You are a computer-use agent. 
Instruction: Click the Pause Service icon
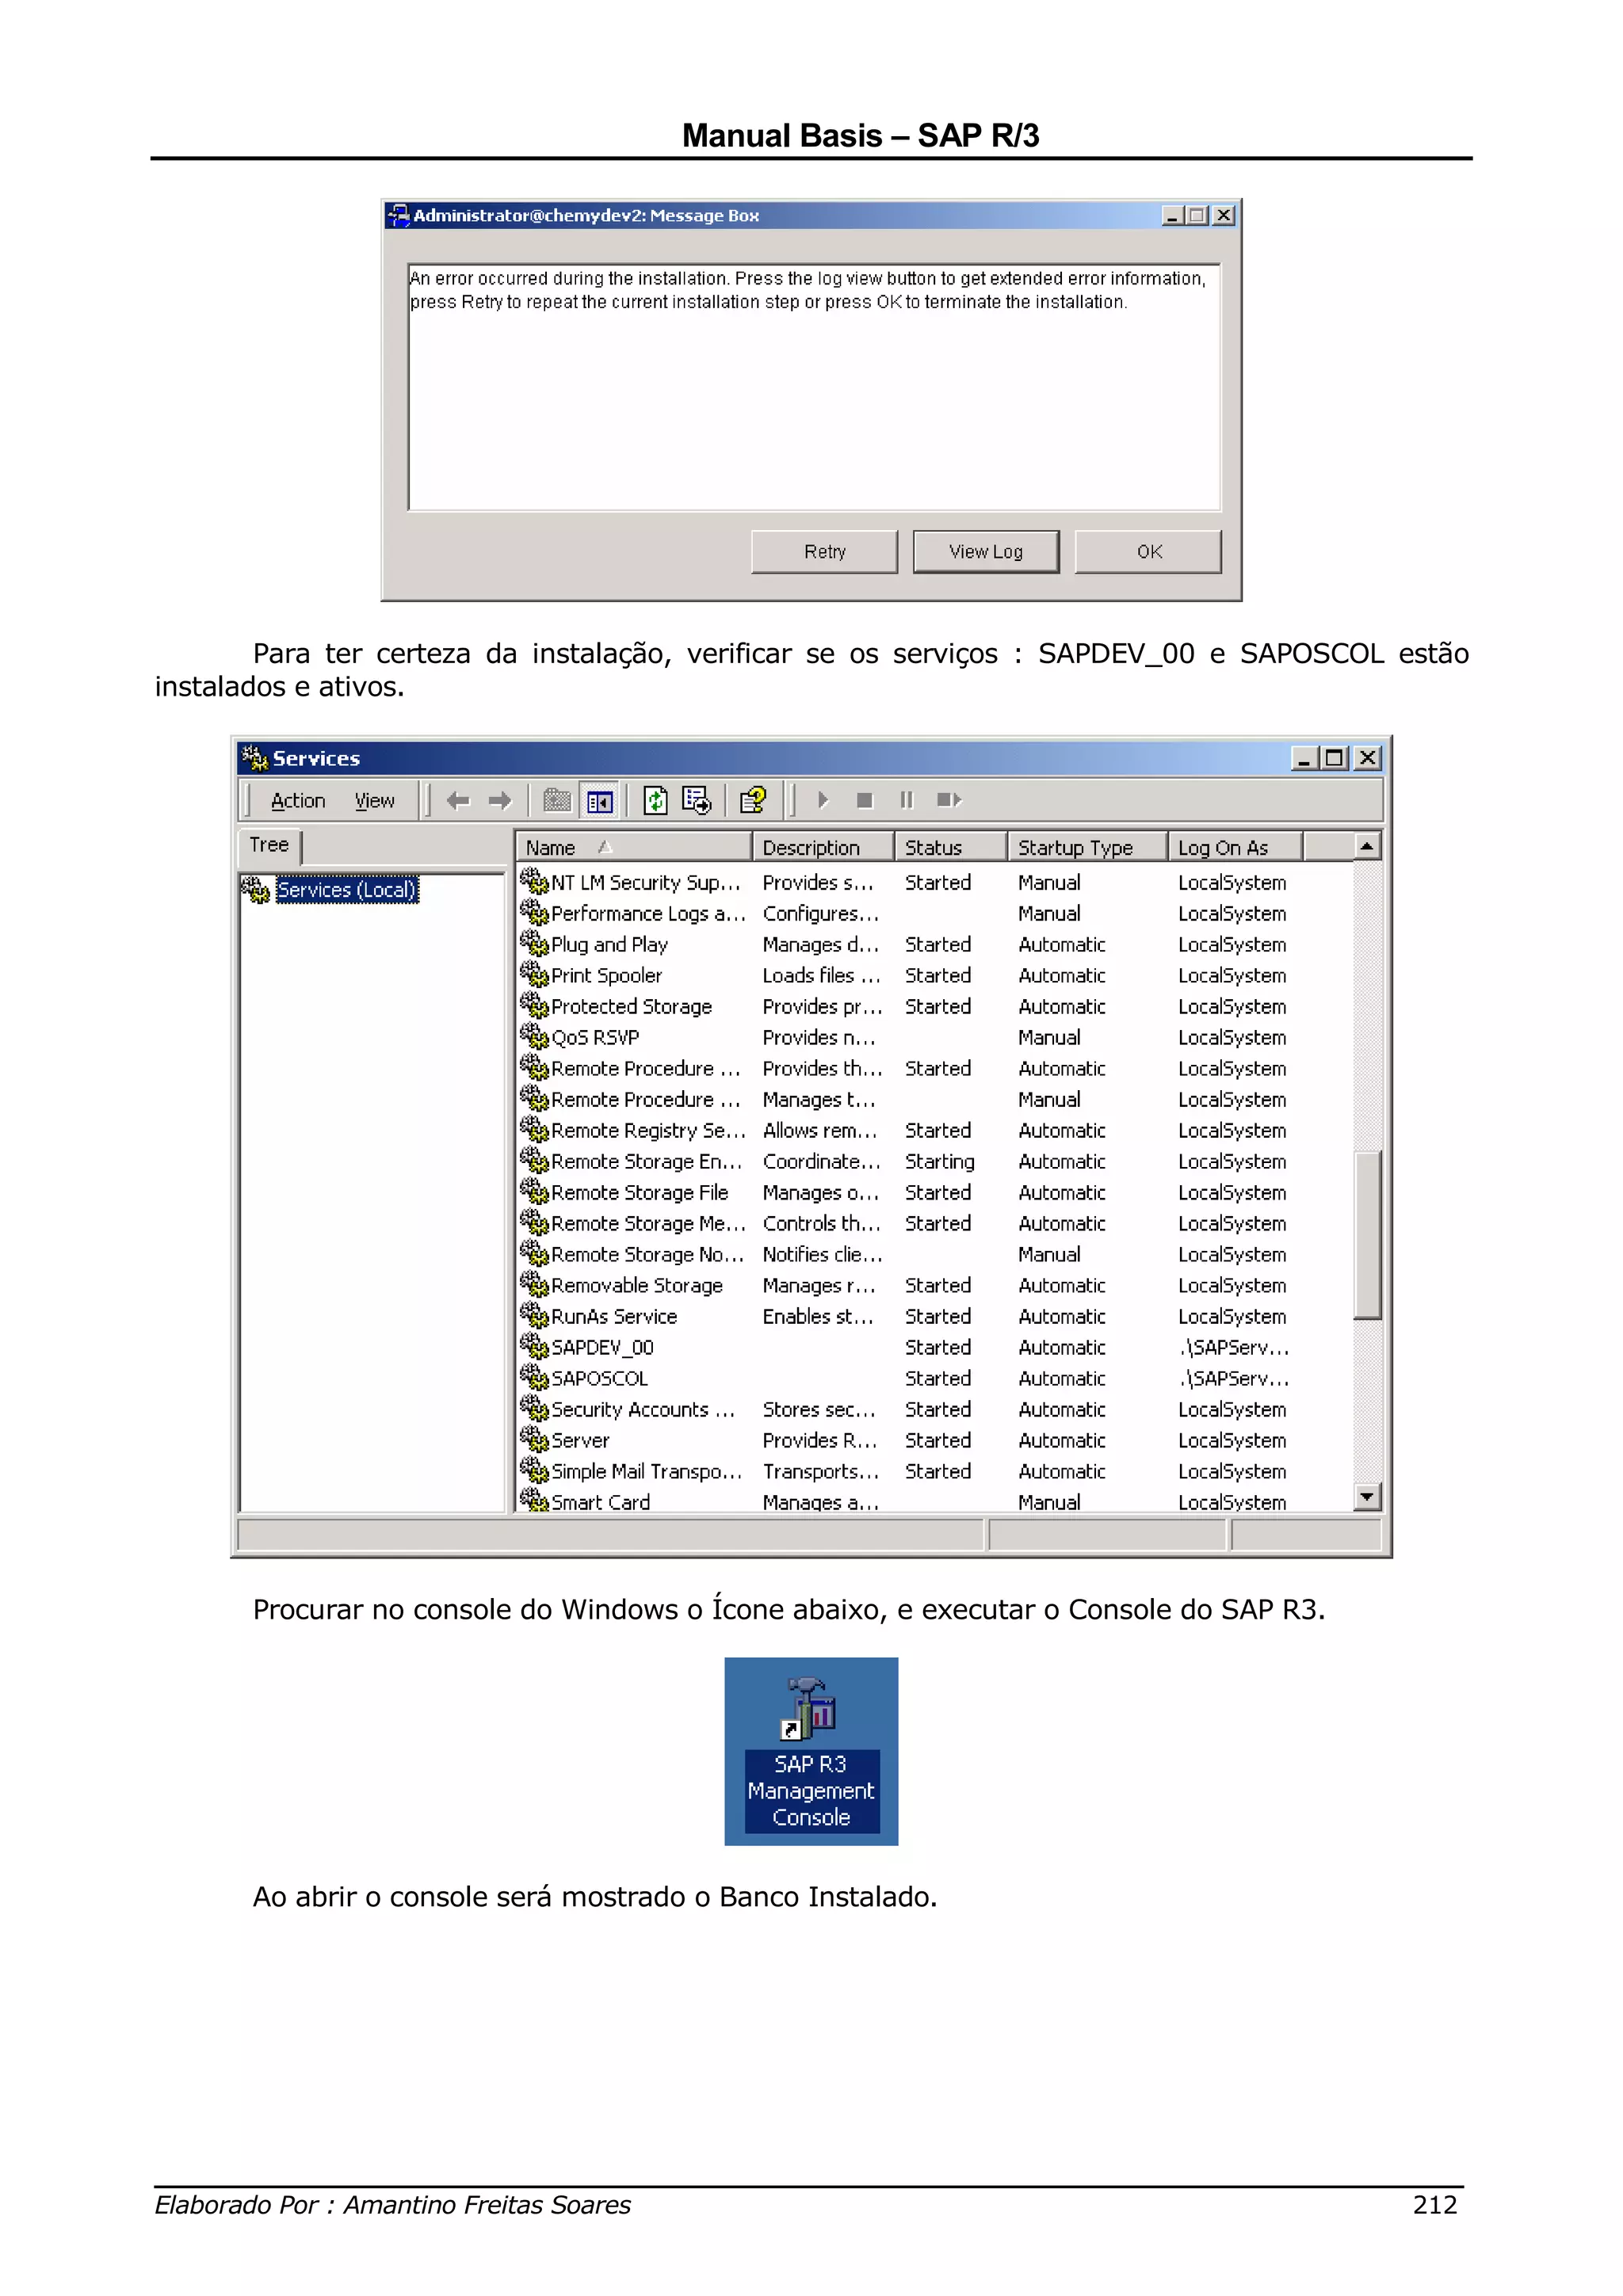pos(906,800)
